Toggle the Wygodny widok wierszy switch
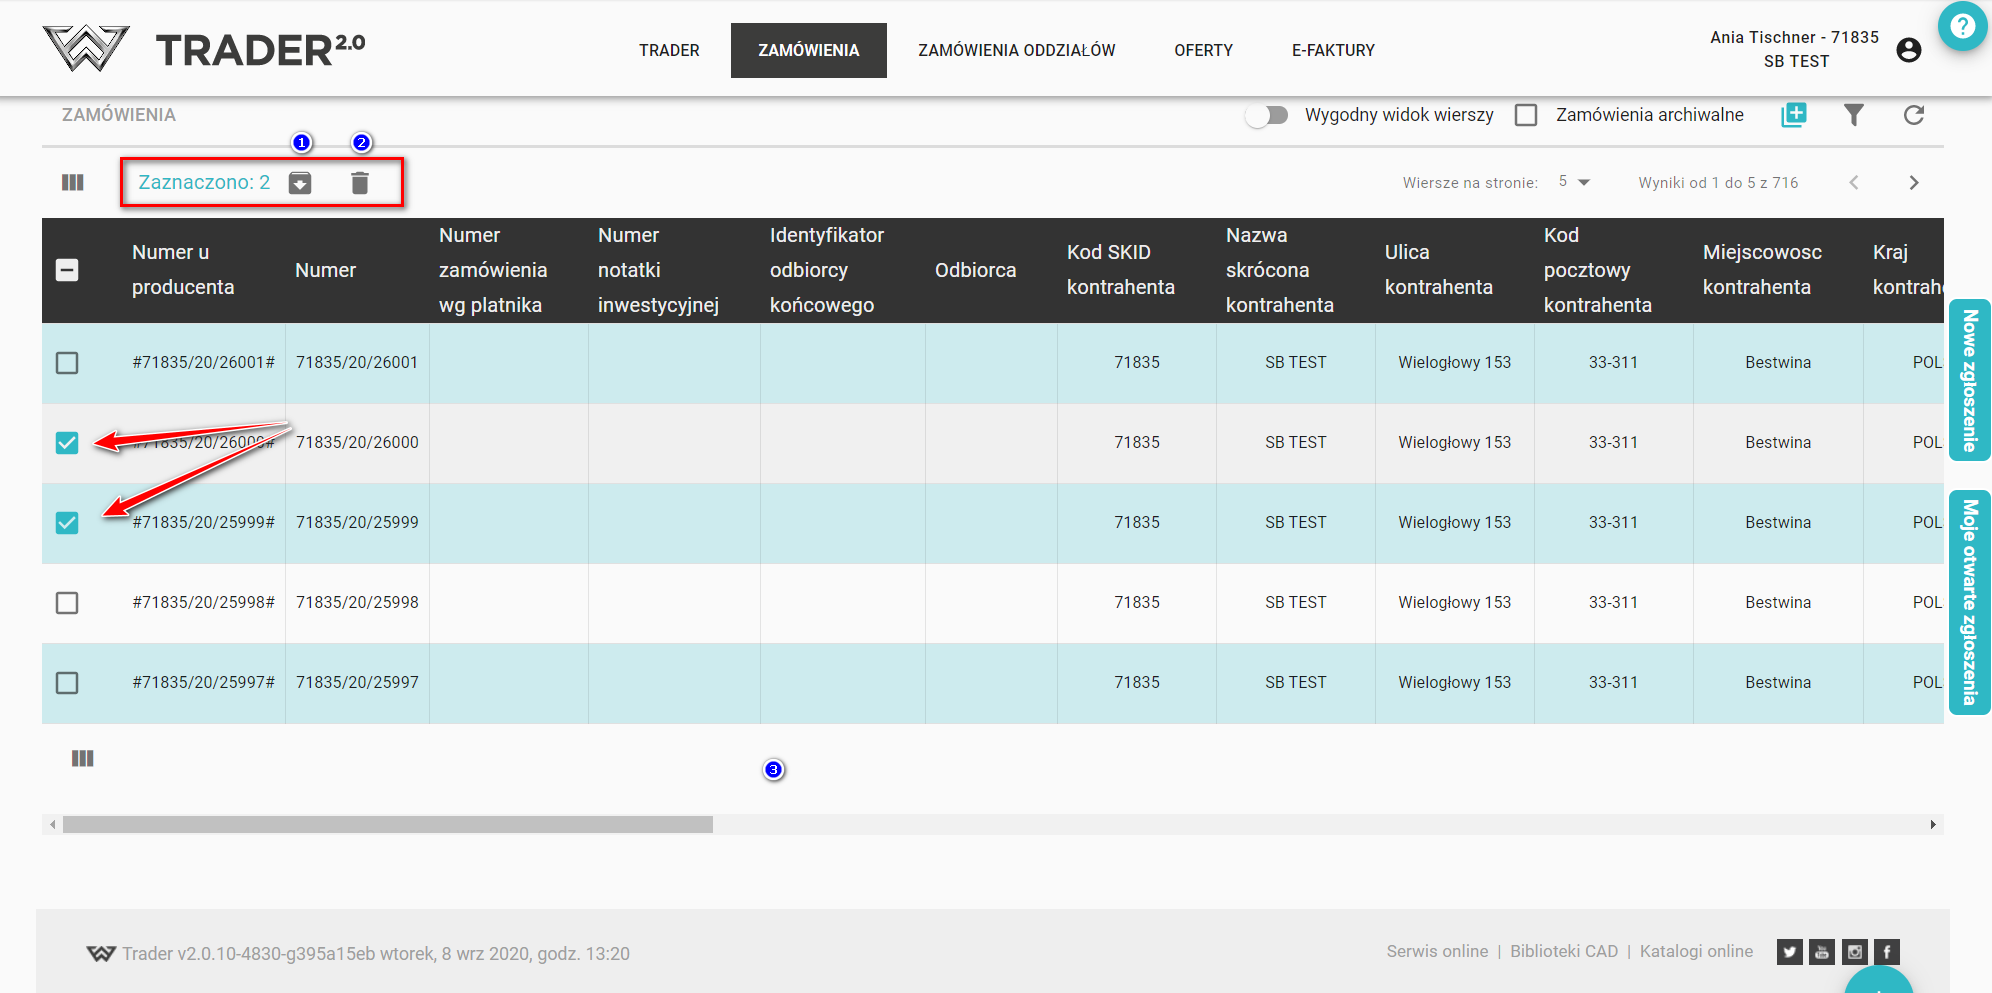This screenshot has width=1992, height=993. point(1267,115)
